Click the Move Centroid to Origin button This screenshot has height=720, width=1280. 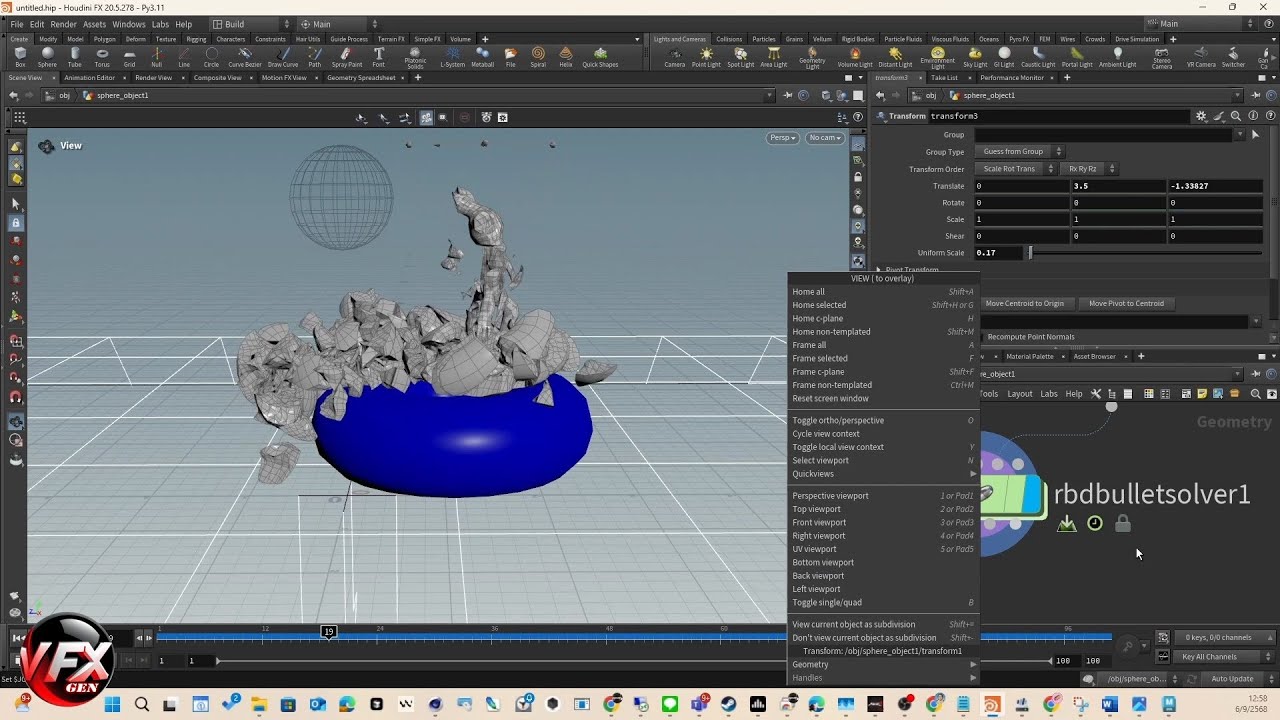1024,303
